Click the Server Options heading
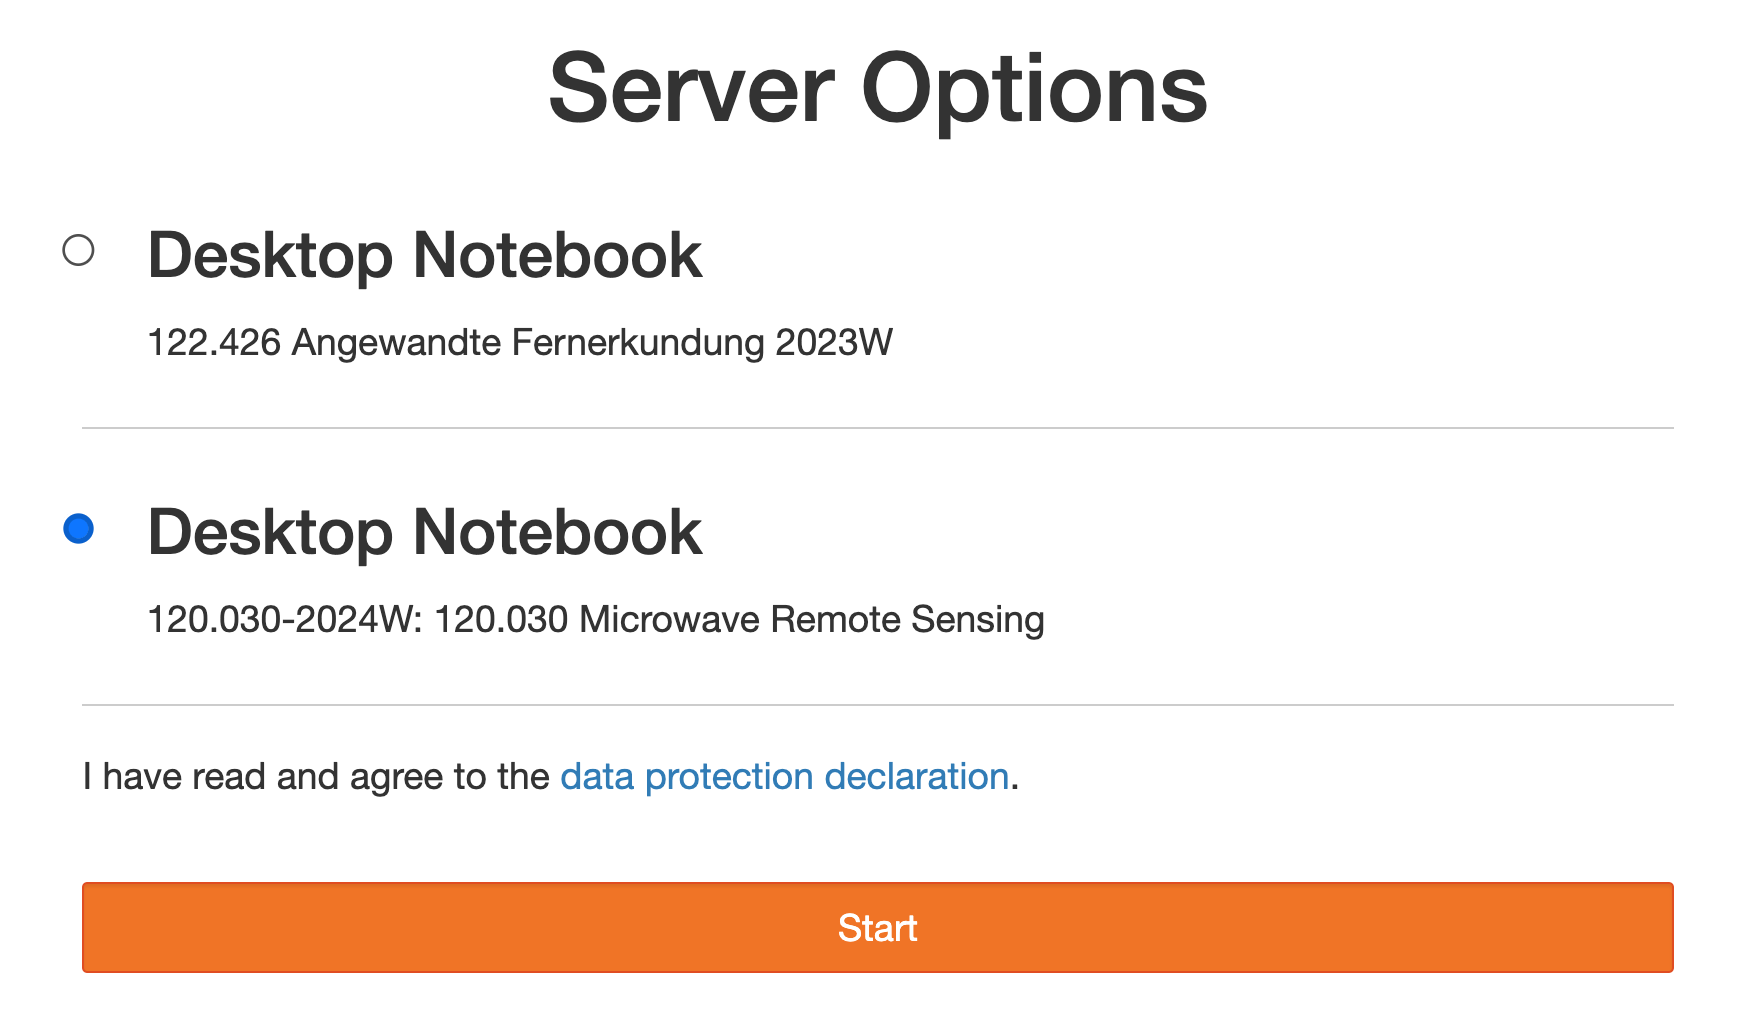The image size is (1754, 1014). (877, 90)
